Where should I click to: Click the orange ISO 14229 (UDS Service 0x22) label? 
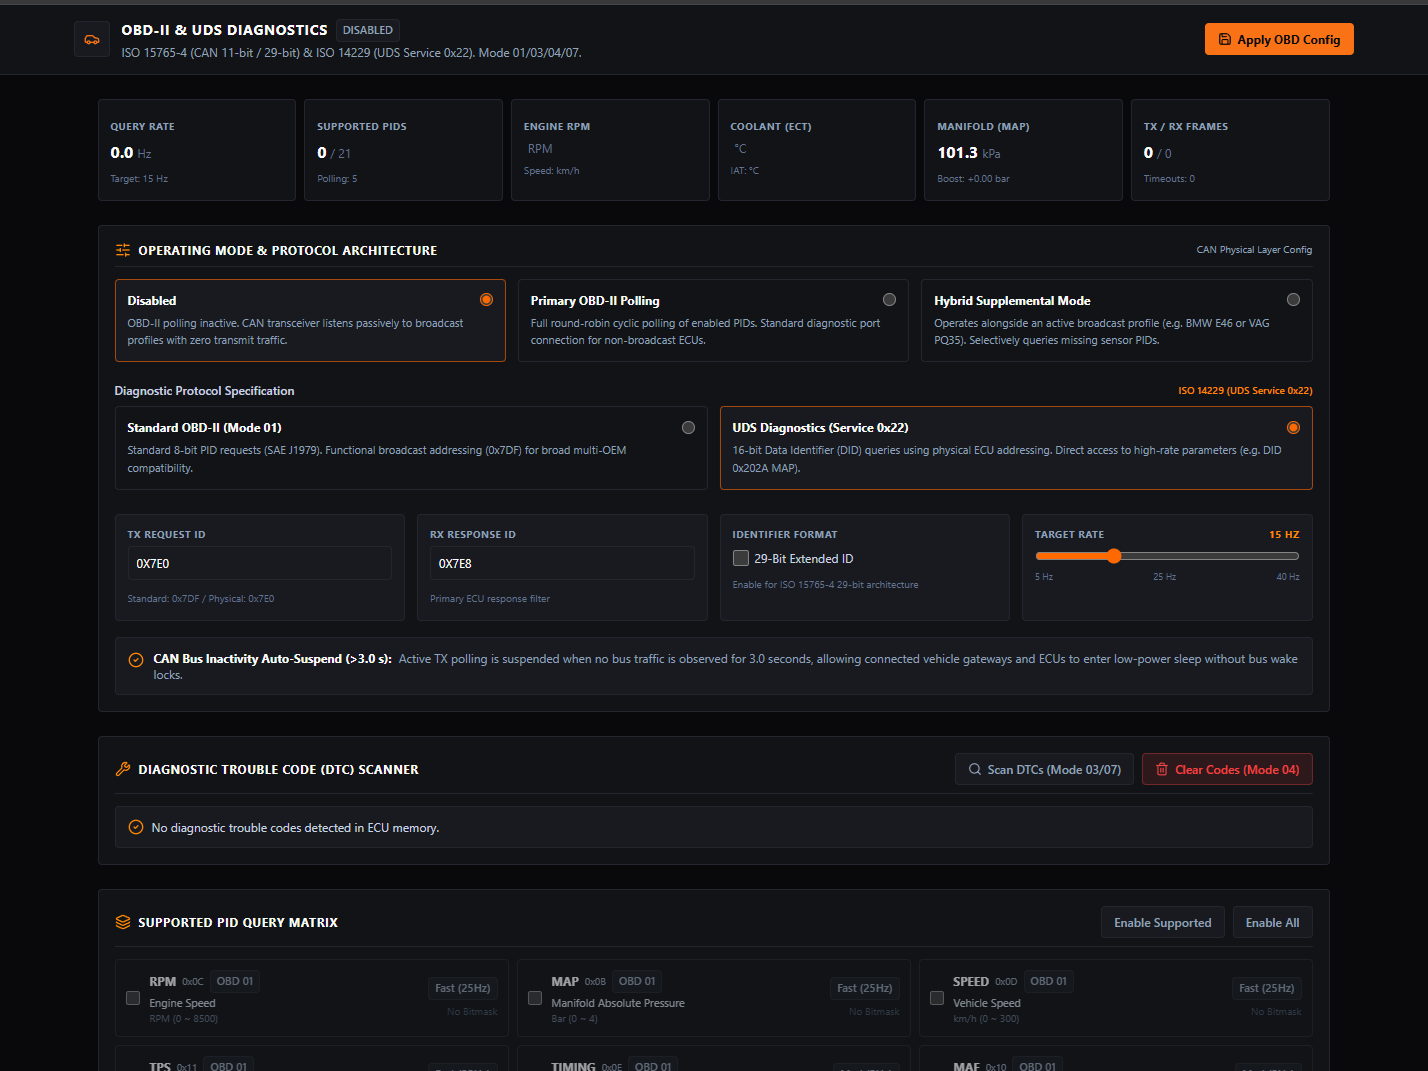pyautogui.click(x=1245, y=391)
